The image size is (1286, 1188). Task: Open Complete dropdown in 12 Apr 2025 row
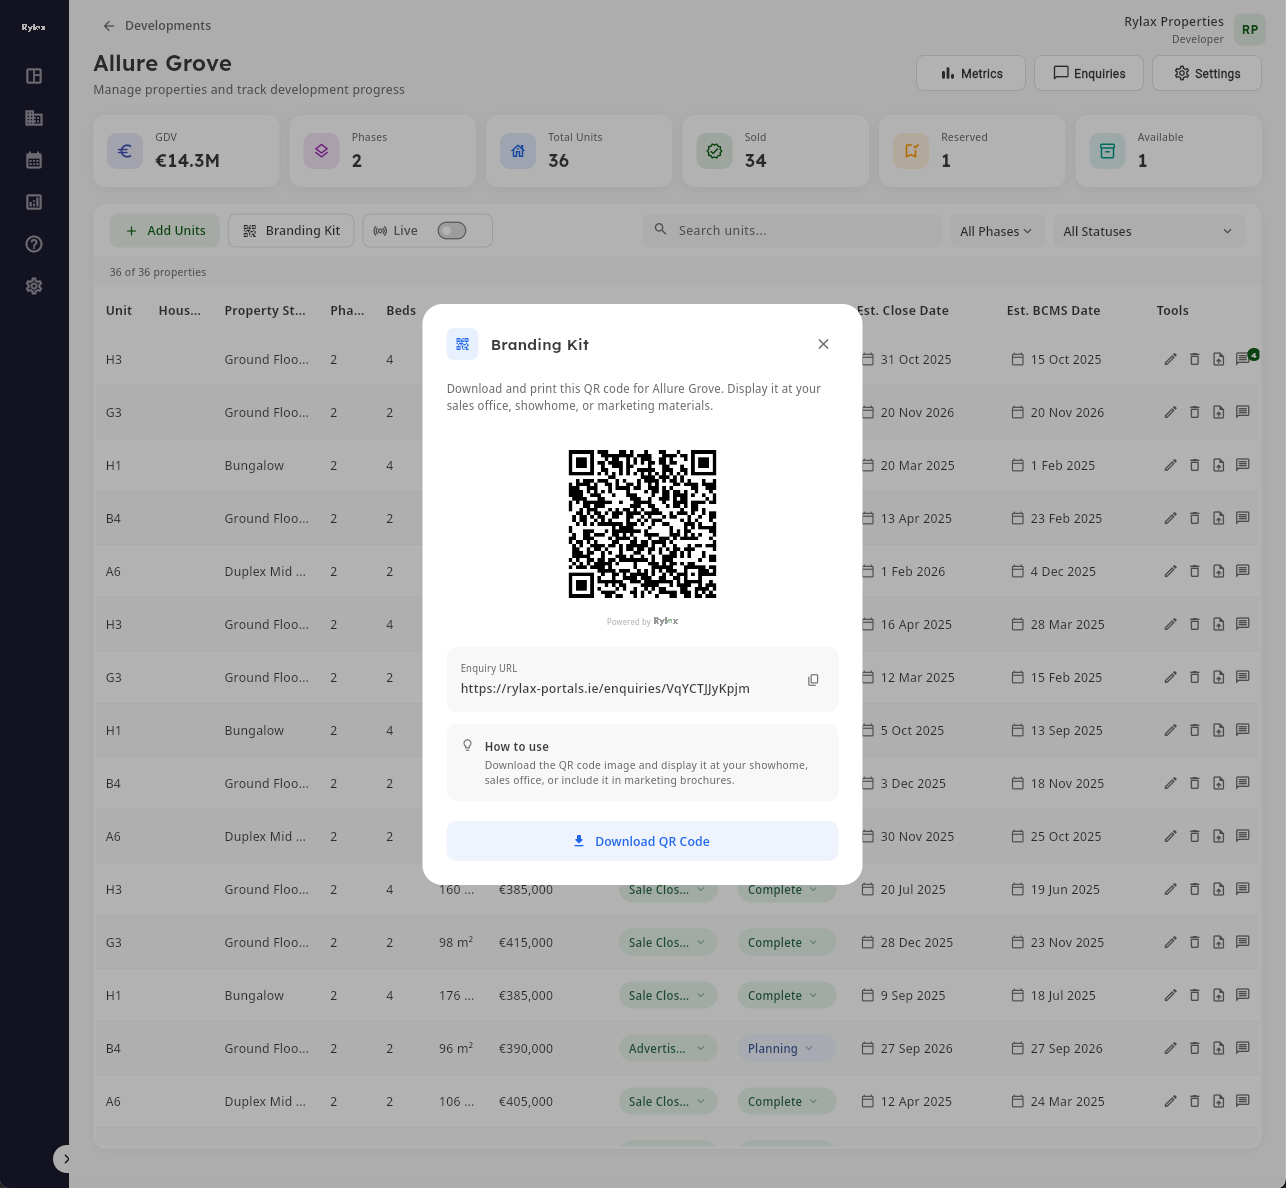[x=786, y=1101]
